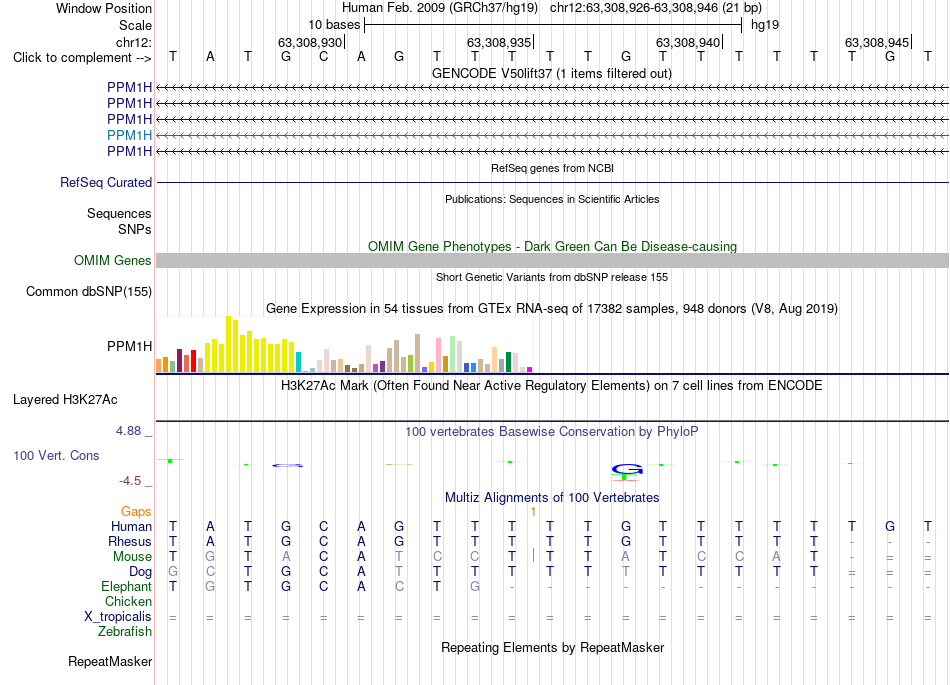Click the 63,308,940 position marker

point(688,42)
